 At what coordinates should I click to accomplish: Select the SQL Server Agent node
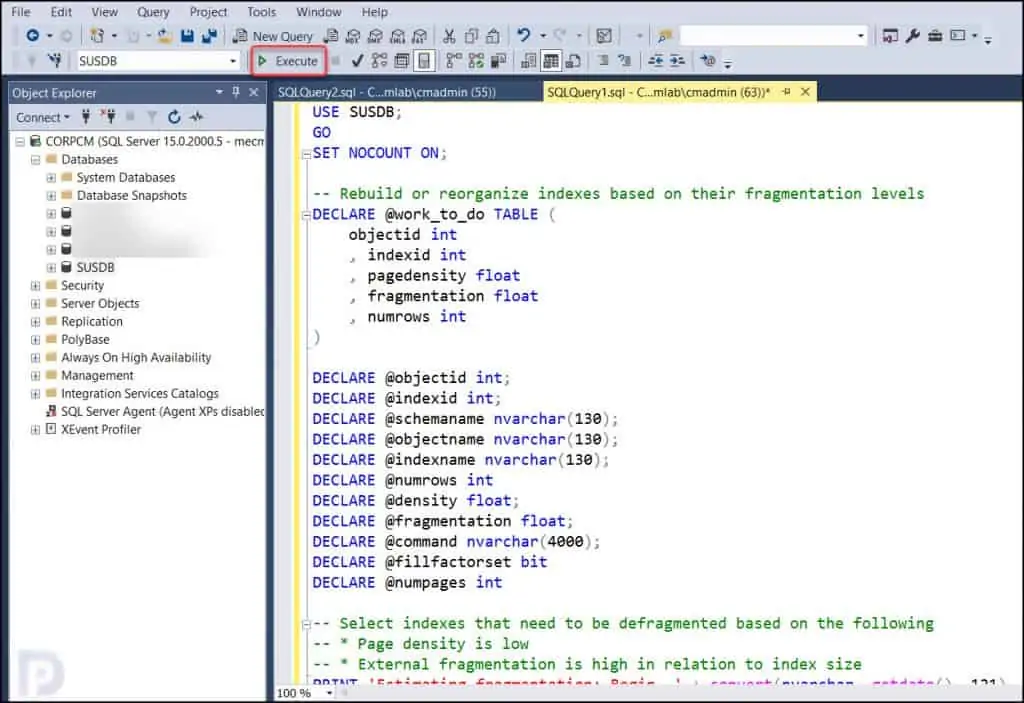(162, 412)
